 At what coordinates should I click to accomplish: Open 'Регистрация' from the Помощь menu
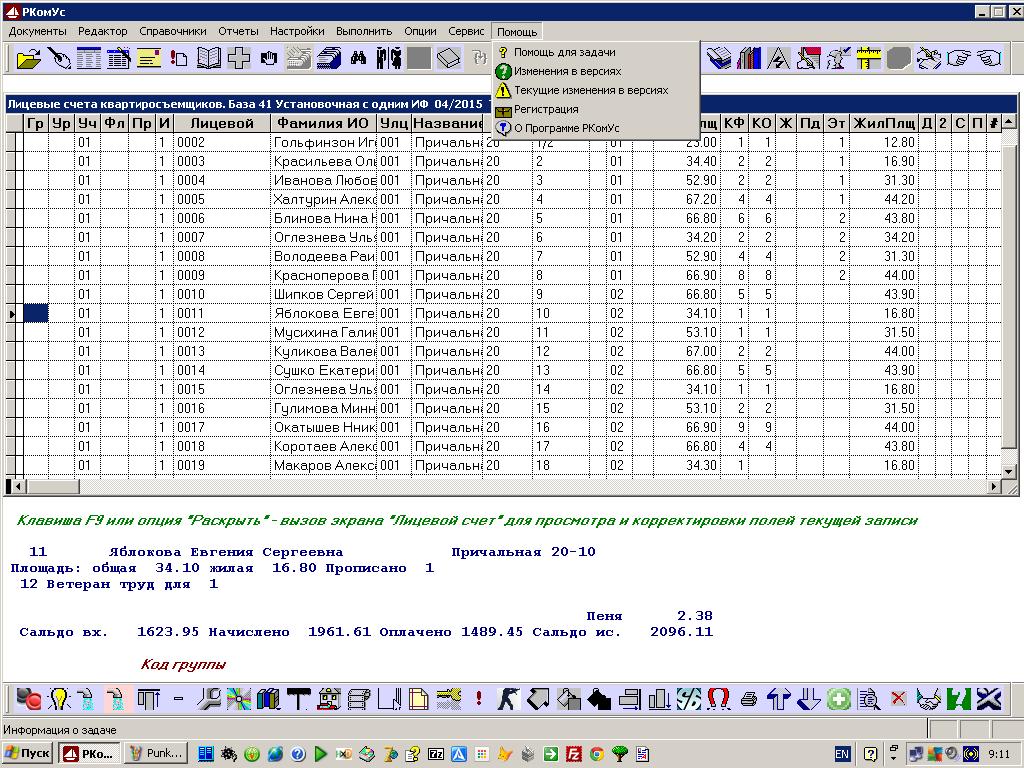point(546,109)
